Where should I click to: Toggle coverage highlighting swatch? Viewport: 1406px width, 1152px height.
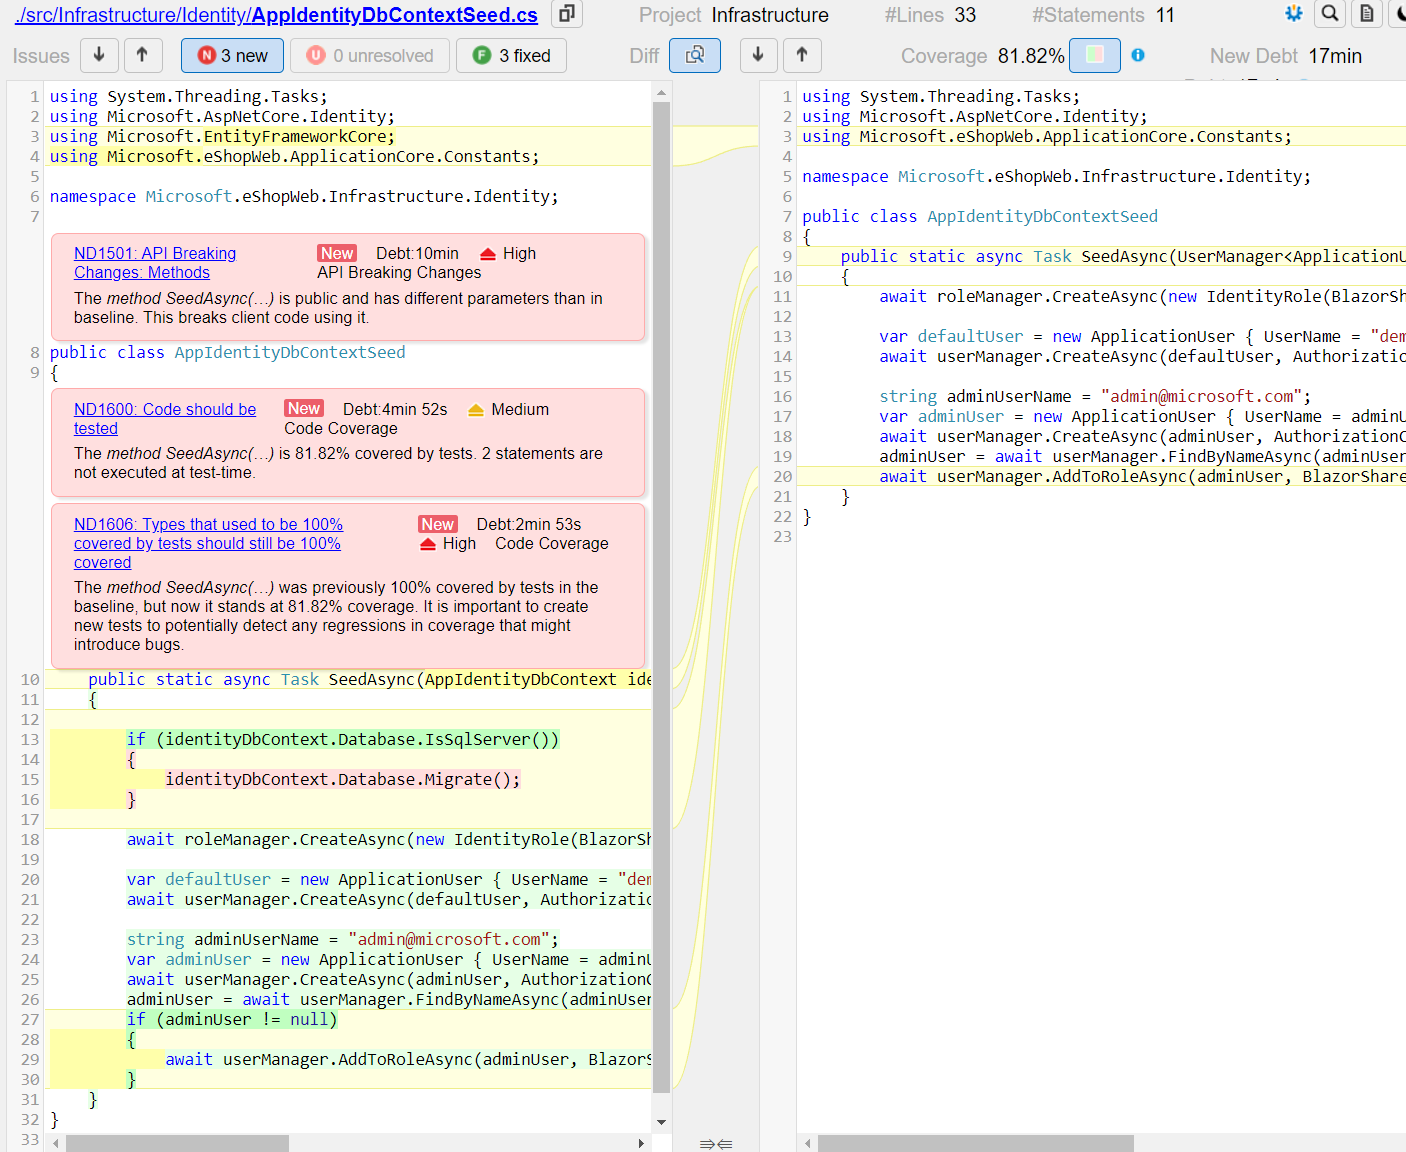(x=1094, y=55)
